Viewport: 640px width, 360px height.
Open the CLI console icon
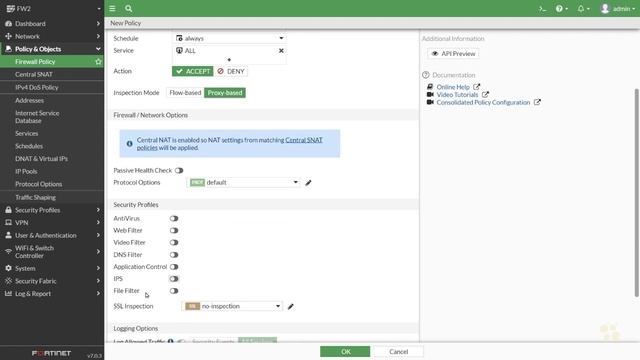(542, 9)
